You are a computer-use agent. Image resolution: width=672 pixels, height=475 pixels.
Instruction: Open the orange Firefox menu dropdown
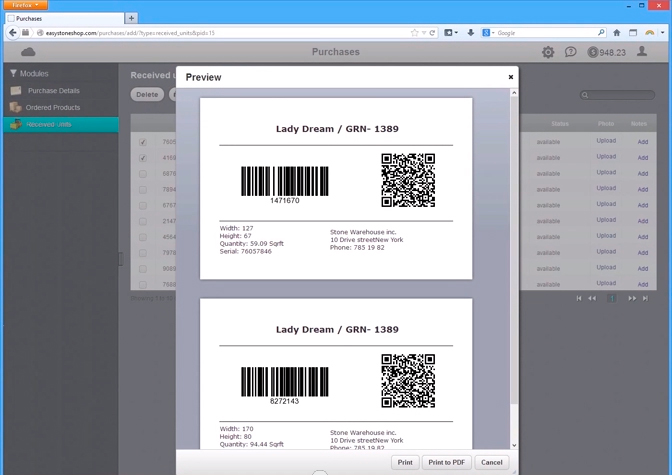pyautogui.click(x=24, y=5)
